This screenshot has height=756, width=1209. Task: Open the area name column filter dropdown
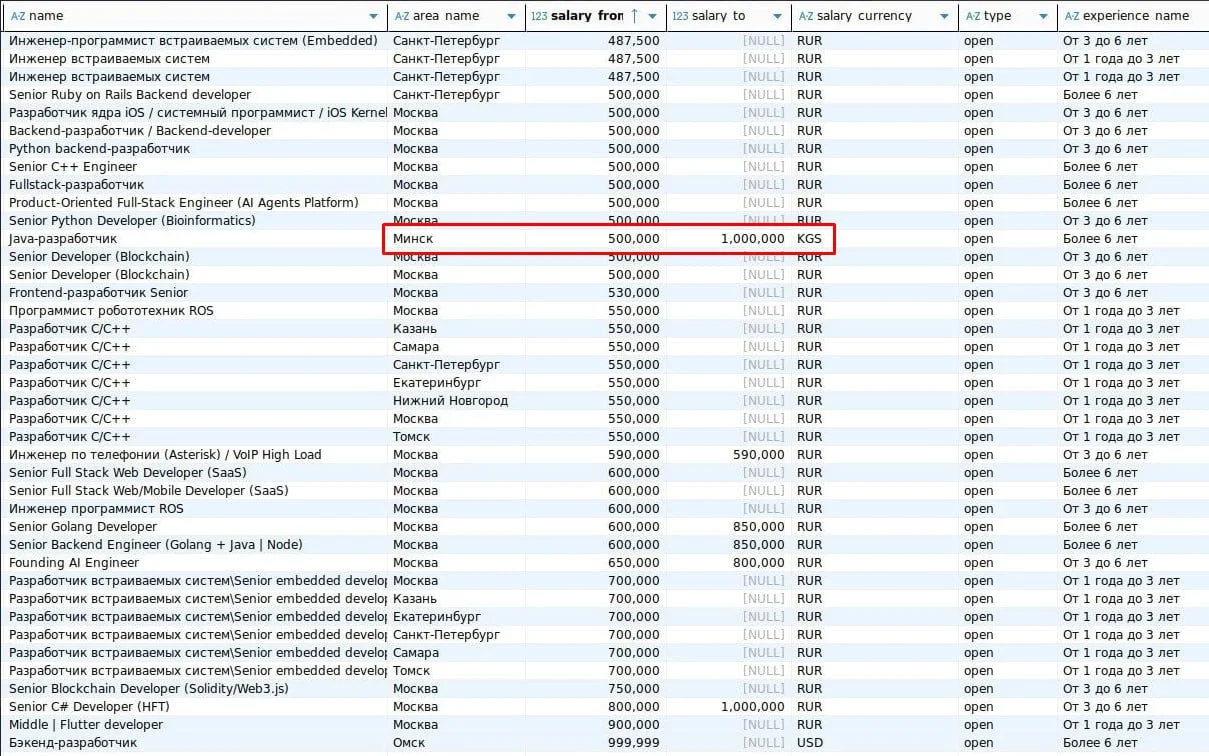[512, 16]
